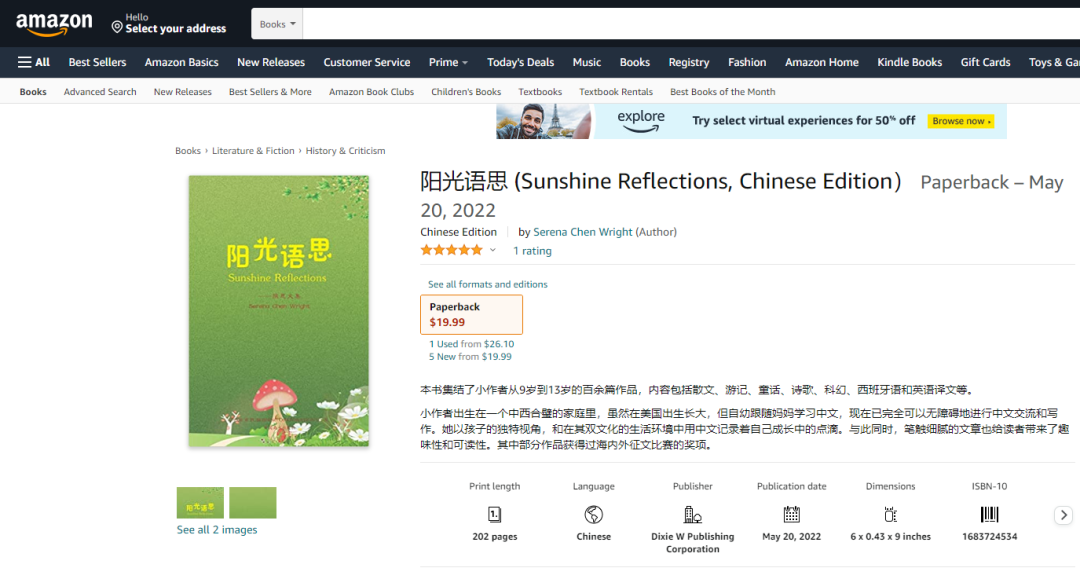
Task: Click the ISBN-10 barcode icon
Action: (989, 514)
